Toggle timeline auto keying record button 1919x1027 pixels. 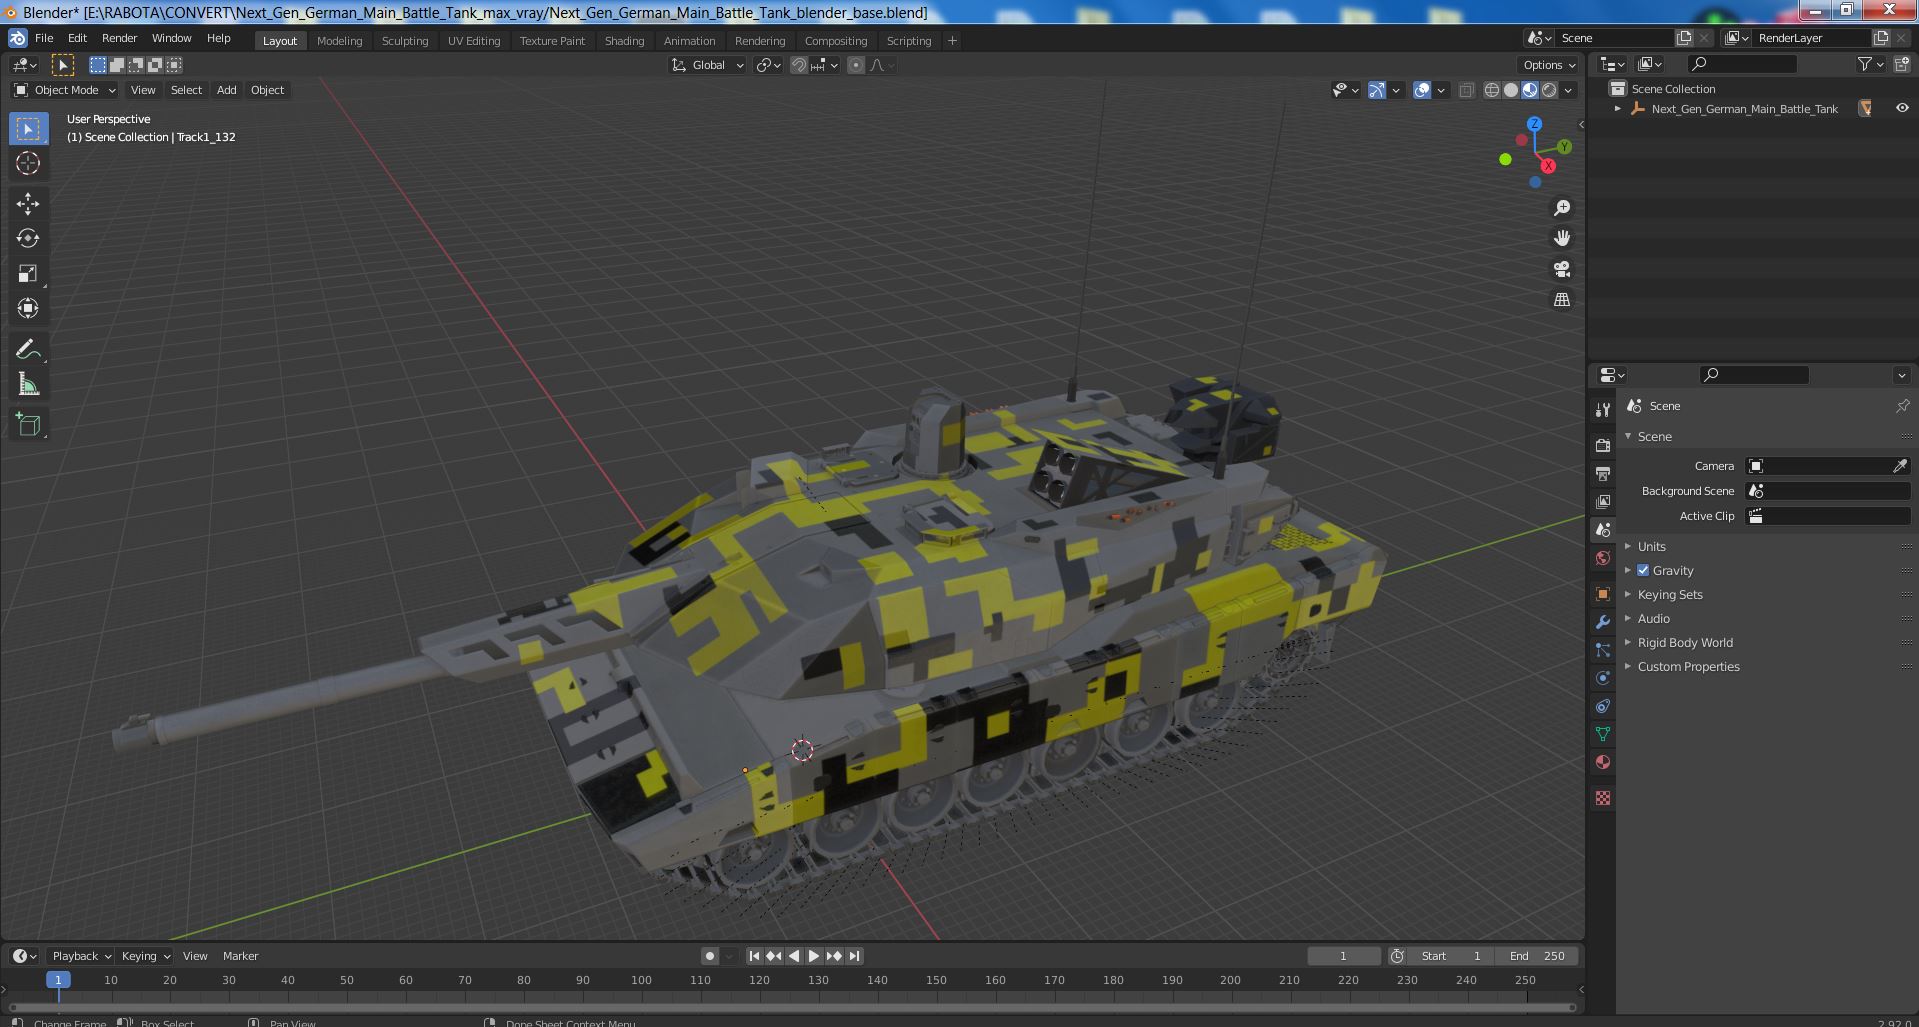[x=710, y=956]
